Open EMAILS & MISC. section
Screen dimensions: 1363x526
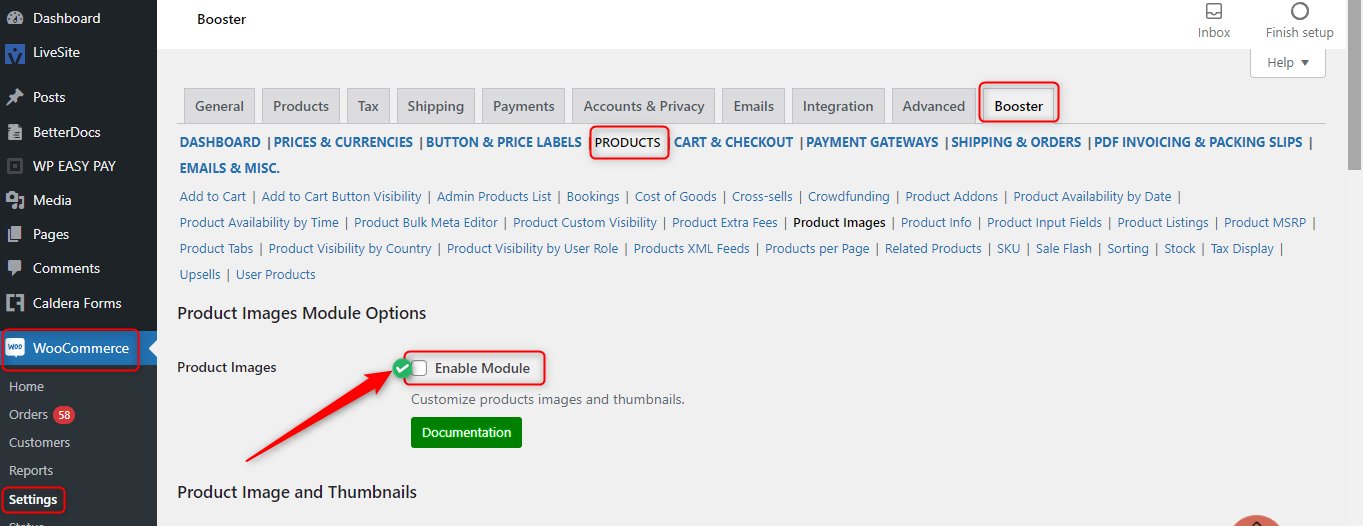[x=230, y=168]
